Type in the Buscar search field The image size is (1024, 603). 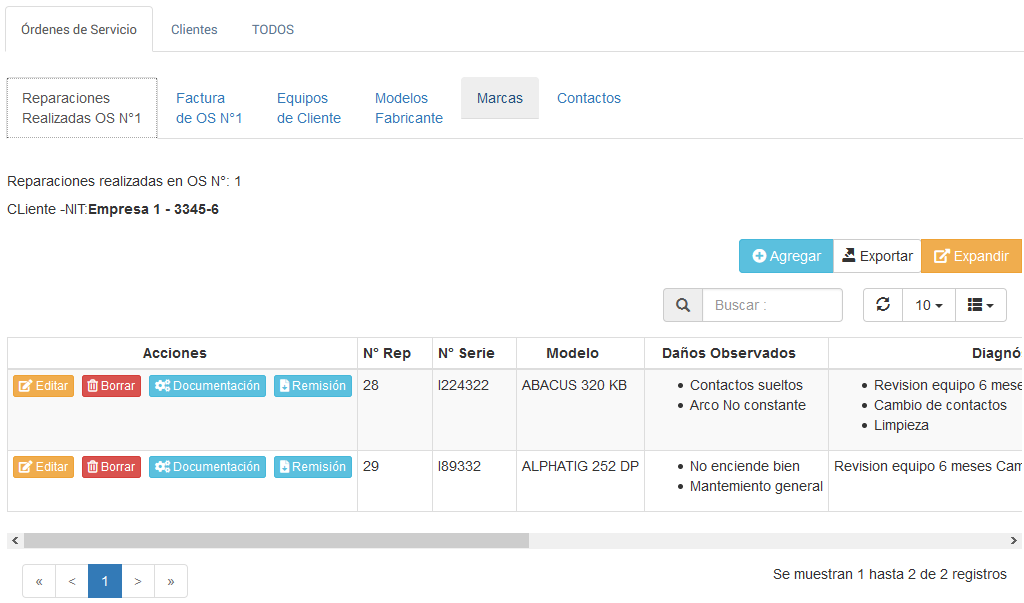(772, 305)
